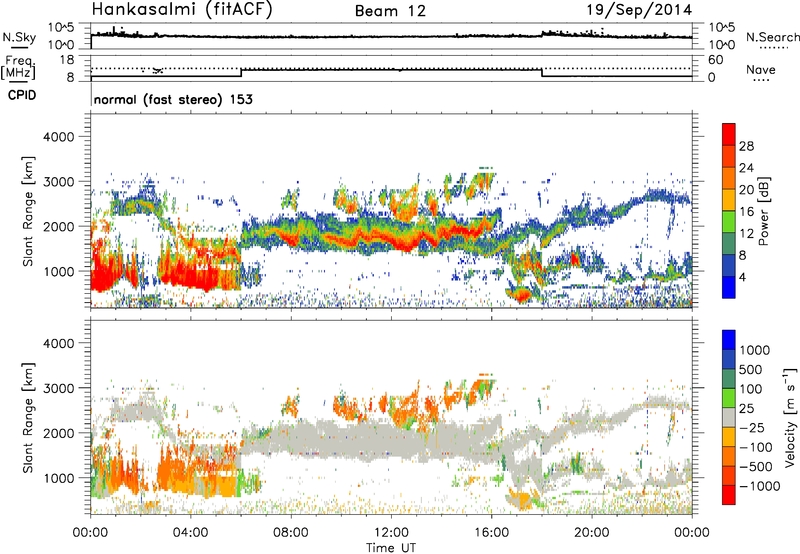Viewport: 800px width, 554px height.
Task: Click the '-100' velocity colorbar value
Action: pyautogui.click(x=756, y=447)
